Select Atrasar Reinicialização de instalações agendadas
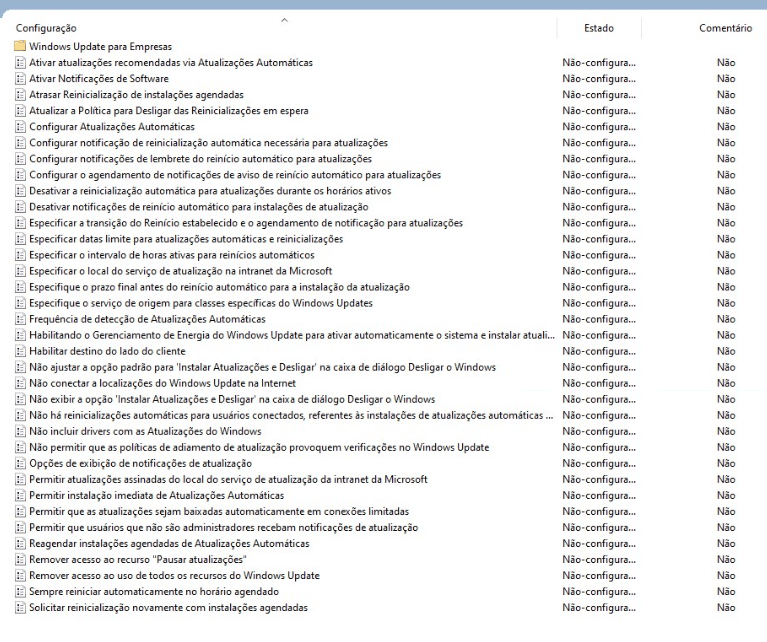The height and width of the screenshot is (642, 767). tap(136, 94)
